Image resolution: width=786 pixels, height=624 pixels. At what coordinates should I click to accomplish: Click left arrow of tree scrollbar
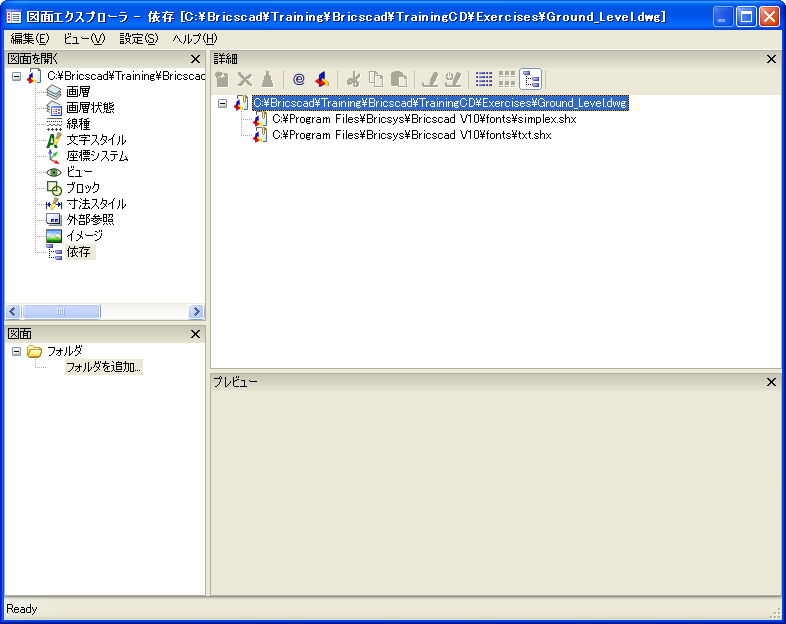point(13,312)
